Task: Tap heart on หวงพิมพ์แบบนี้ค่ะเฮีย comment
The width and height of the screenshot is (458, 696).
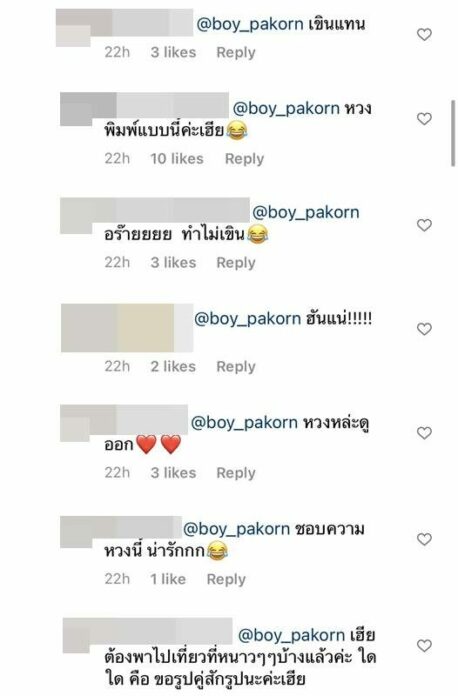Action: pos(424,119)
